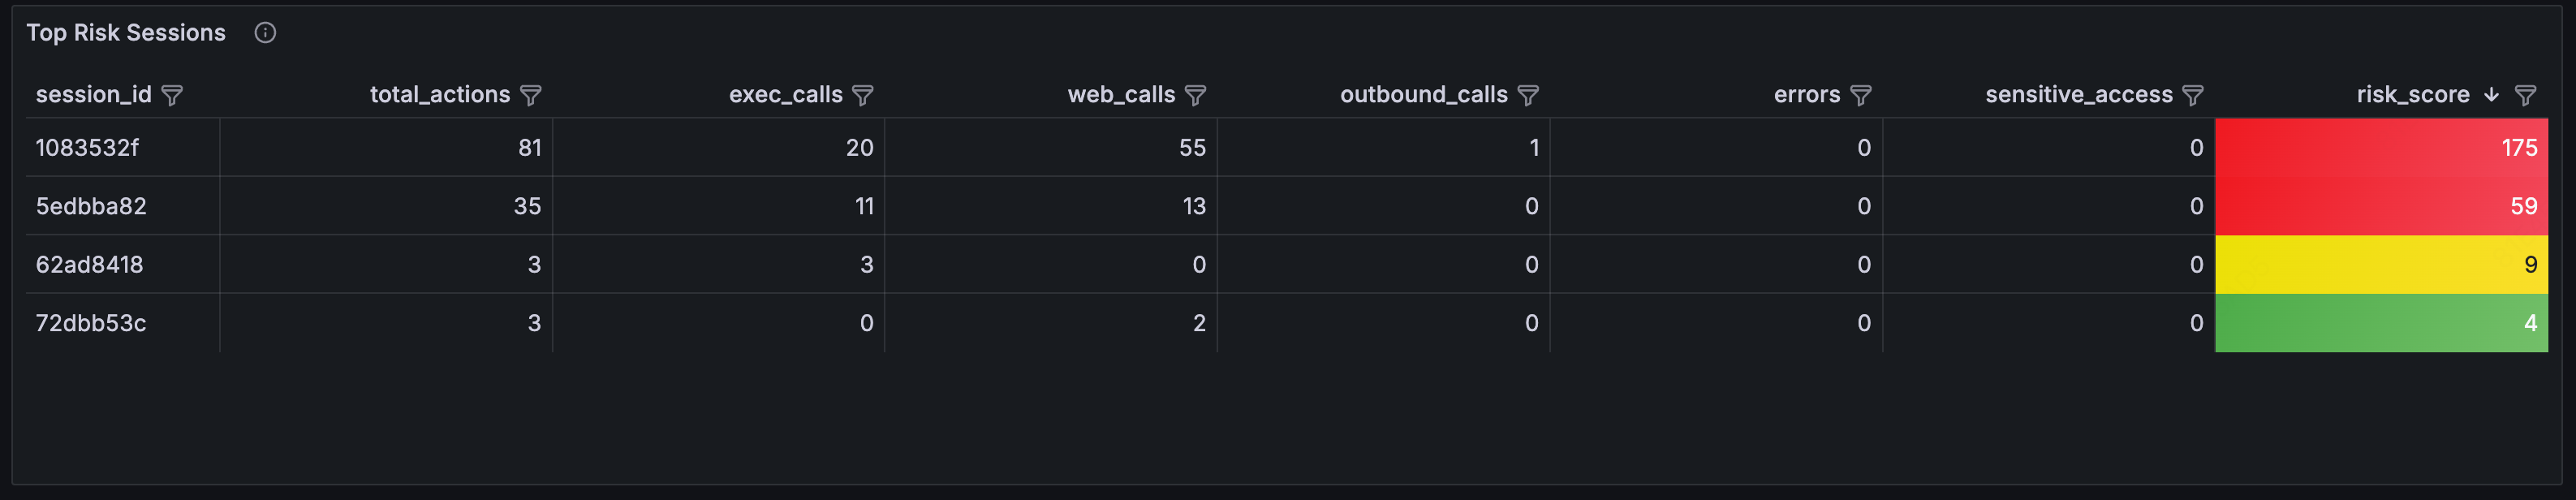Click the session 5edbba82 cell
Viewport: 2576px width, 500px height.
tap(91, 206)
